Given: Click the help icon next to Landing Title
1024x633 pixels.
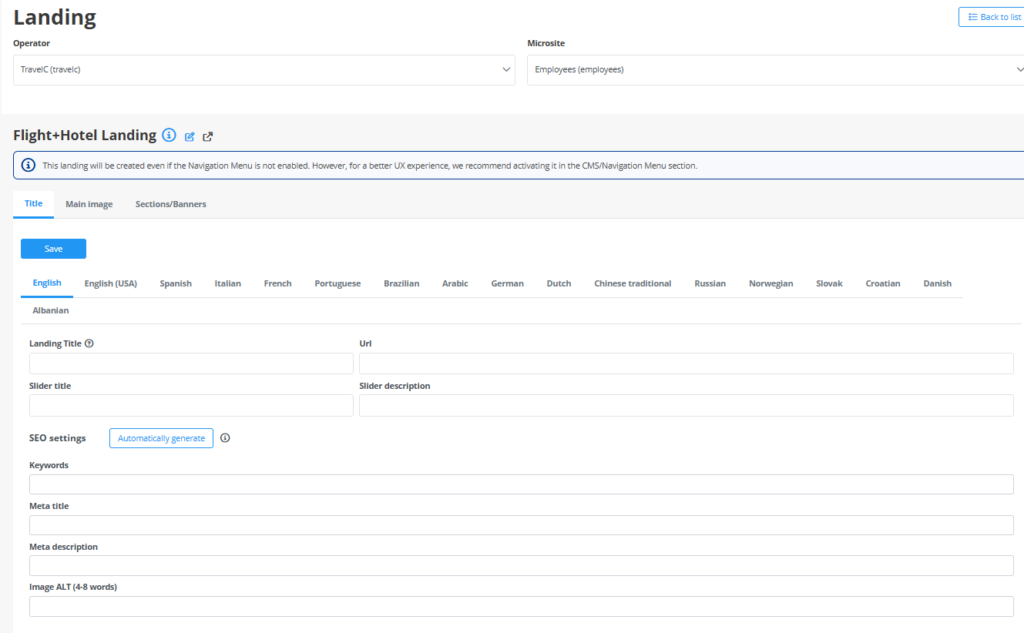Looking at the screenshot, I should (90, 343).
